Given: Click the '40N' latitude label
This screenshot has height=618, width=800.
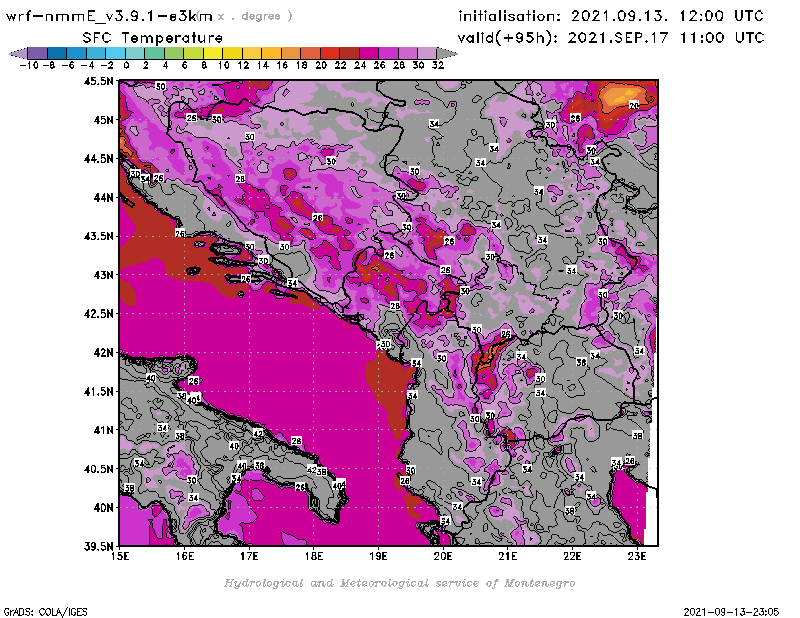Looking at the screenshot, I should click(103, 508).
